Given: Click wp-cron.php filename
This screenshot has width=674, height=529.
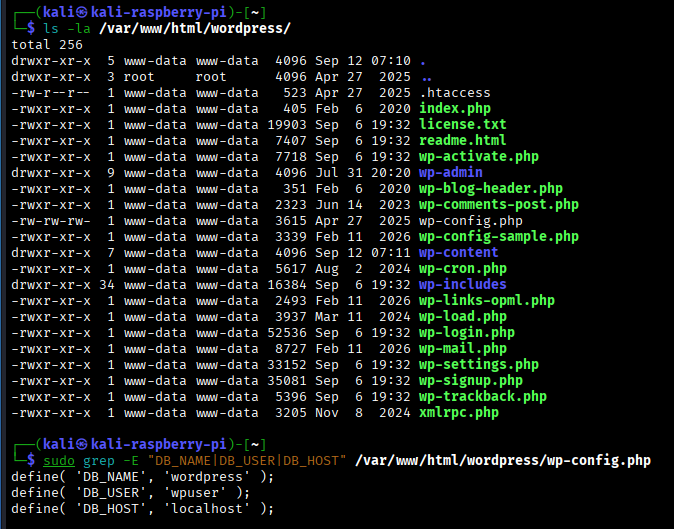Looking at the screenshot, I should 463,269.
